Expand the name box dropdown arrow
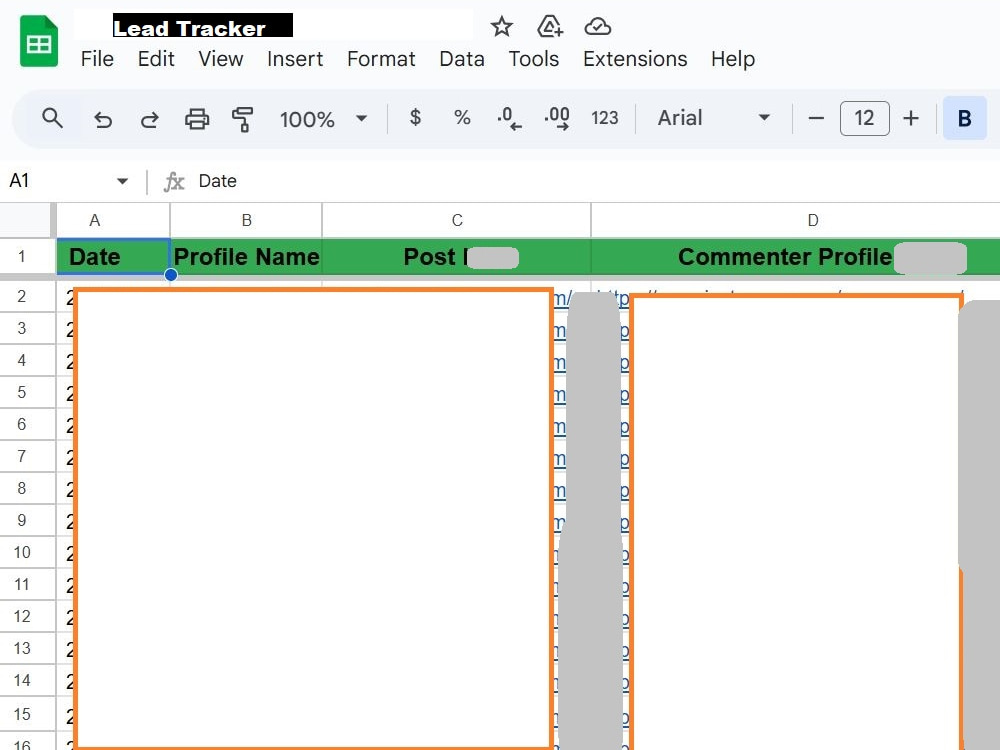The height and width of the screenshot is (750, 1000). 122,181
